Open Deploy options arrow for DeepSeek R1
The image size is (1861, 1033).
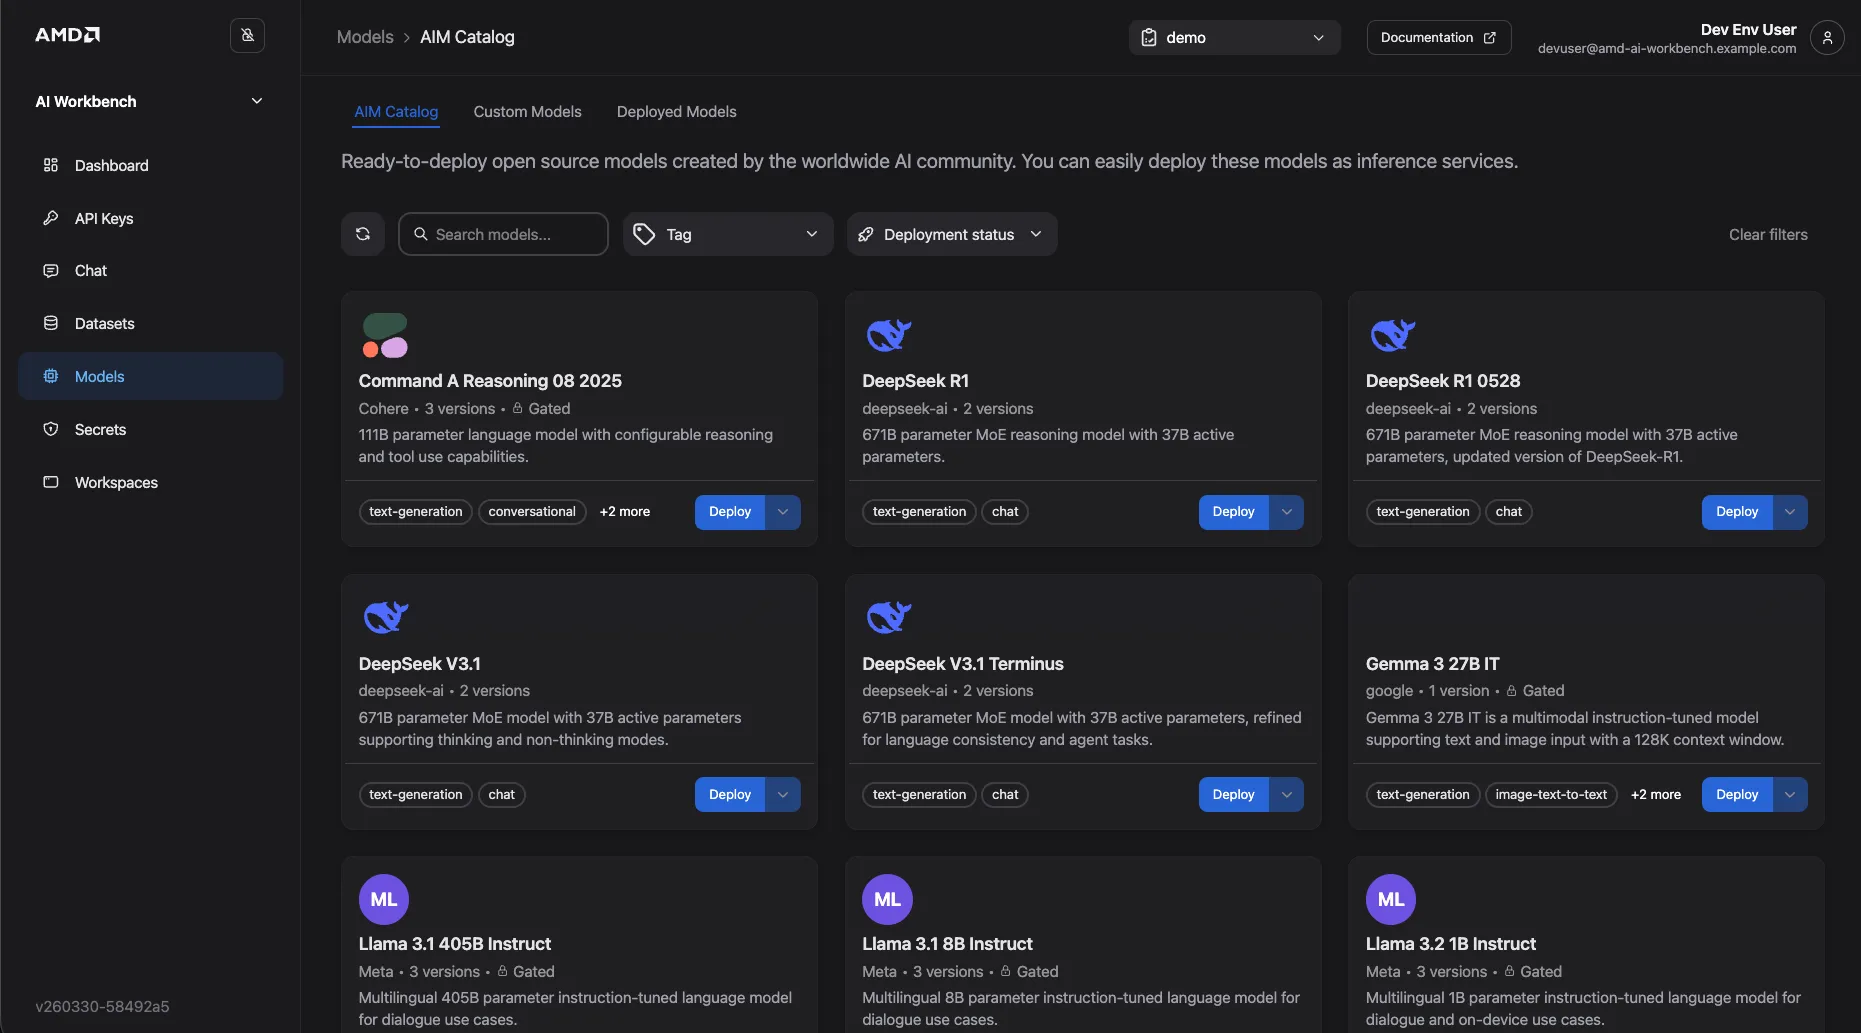point(1287,512)
